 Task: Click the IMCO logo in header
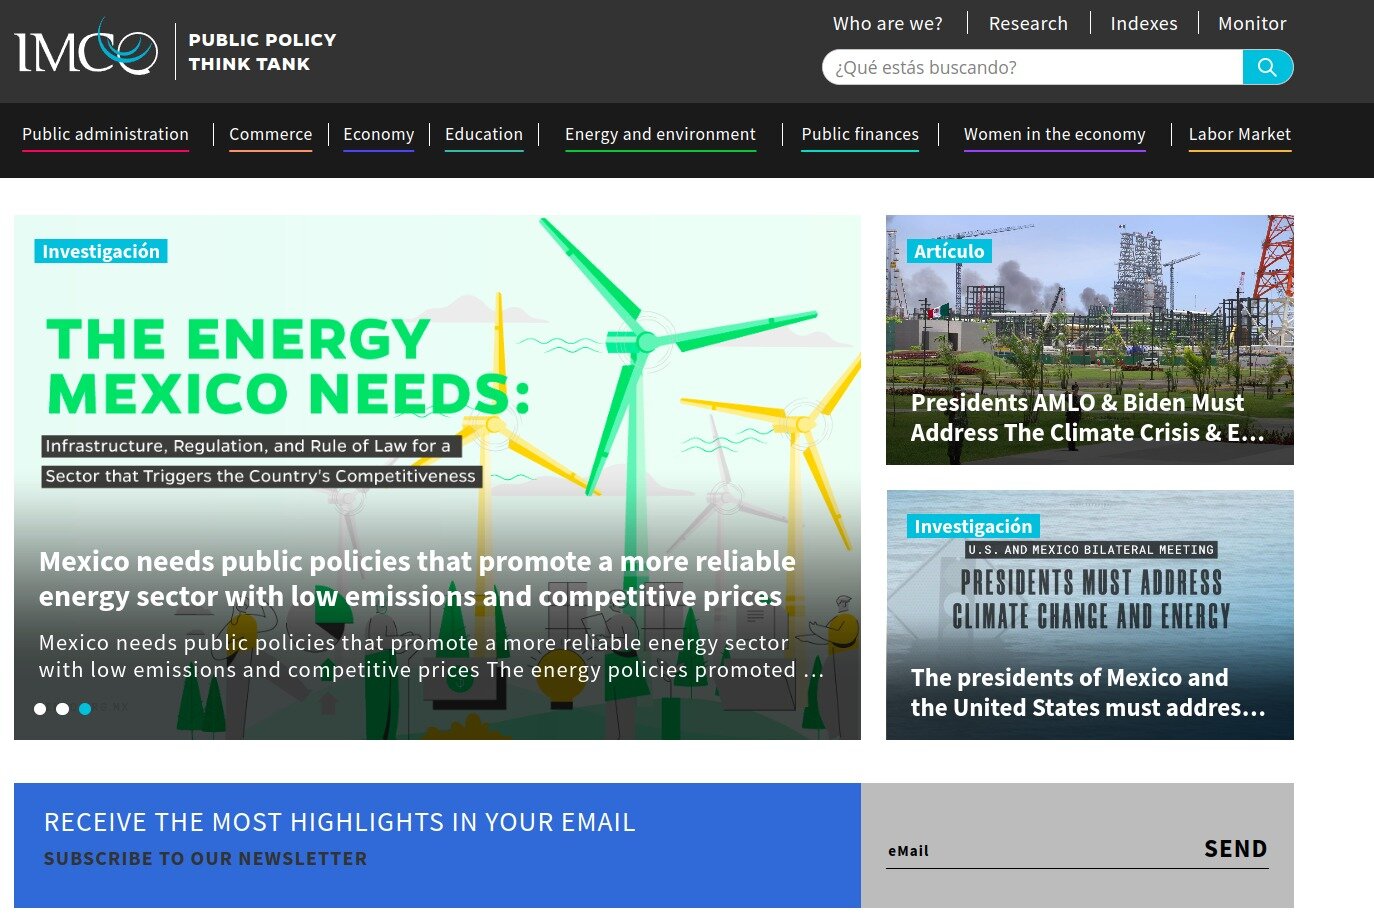(x=87, y=50)
